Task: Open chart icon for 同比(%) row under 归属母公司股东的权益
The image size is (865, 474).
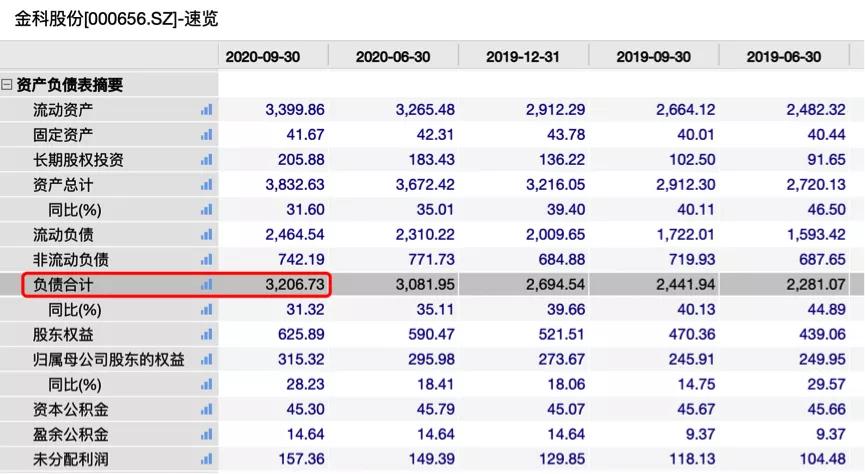Action: pos(206,385)
